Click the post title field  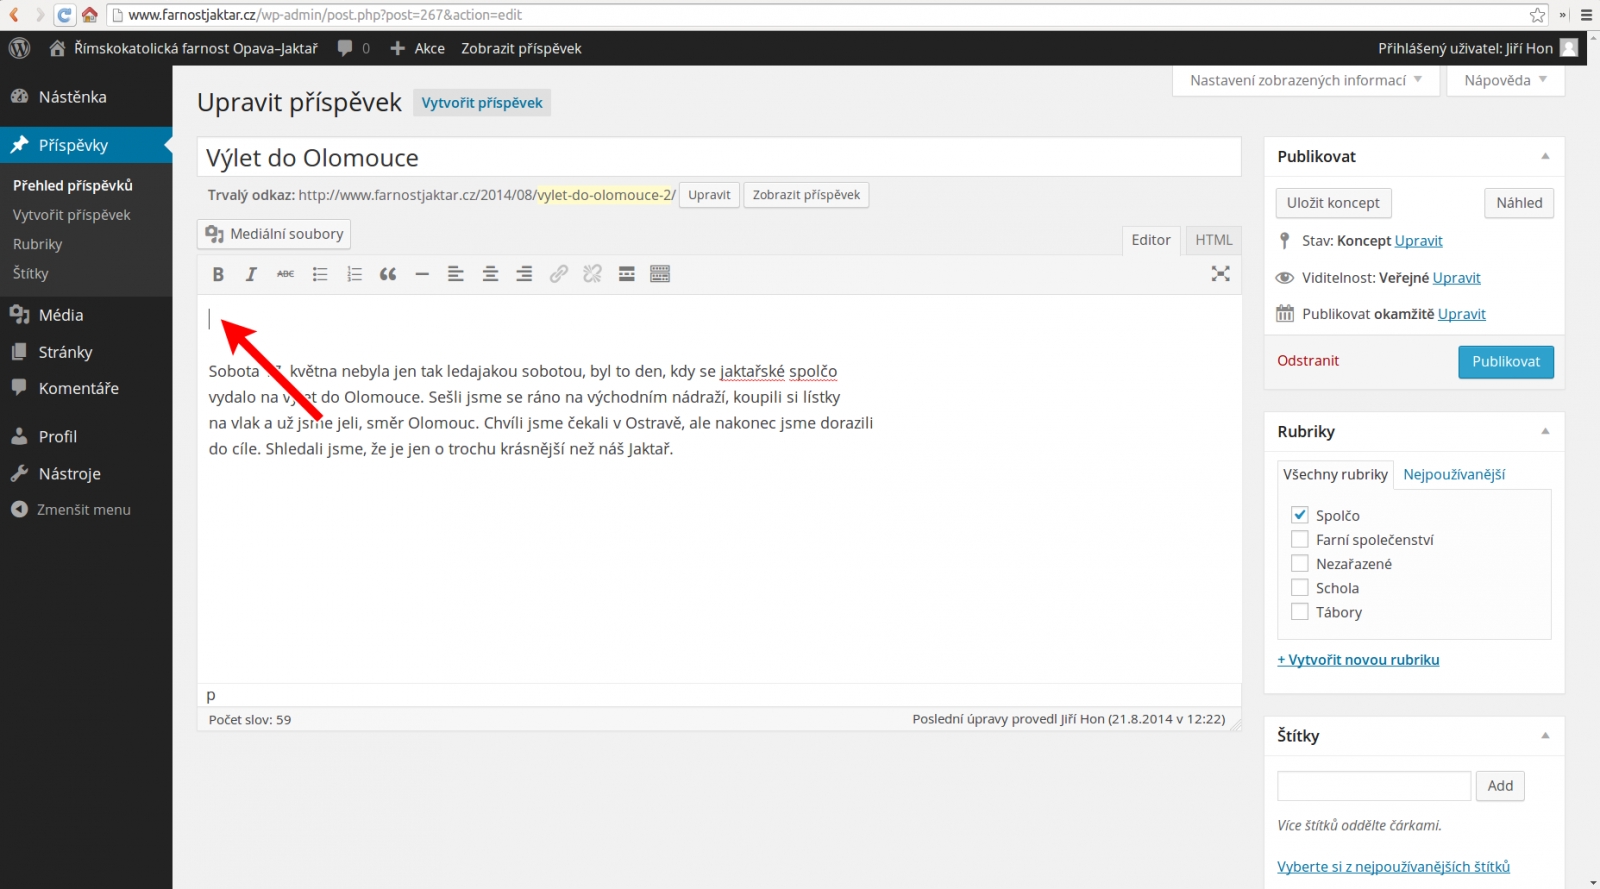[719, 158]
